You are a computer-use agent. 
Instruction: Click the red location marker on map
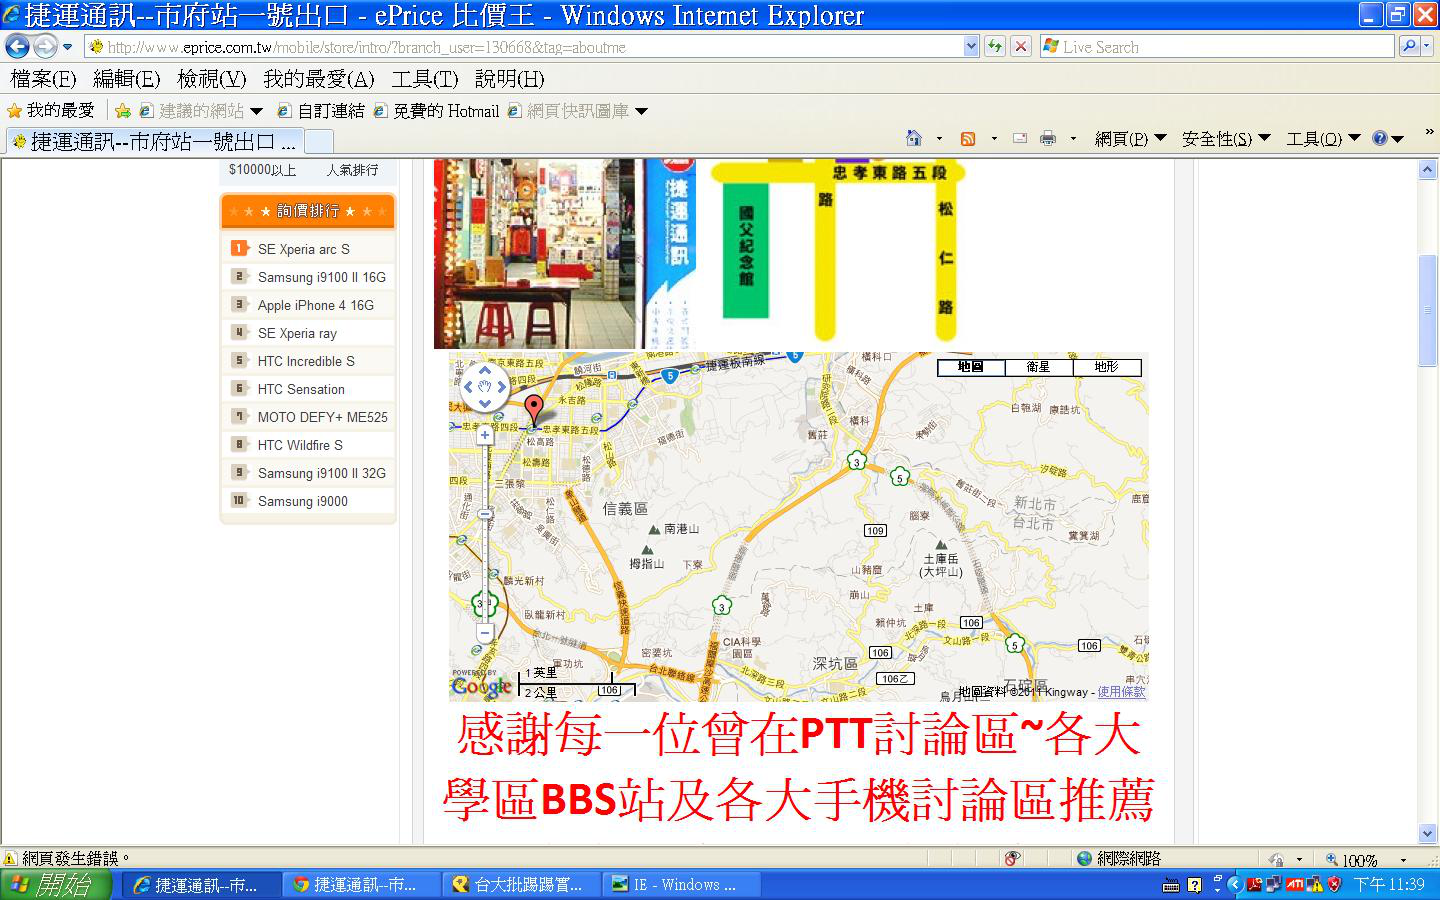(x=535, y=411)
